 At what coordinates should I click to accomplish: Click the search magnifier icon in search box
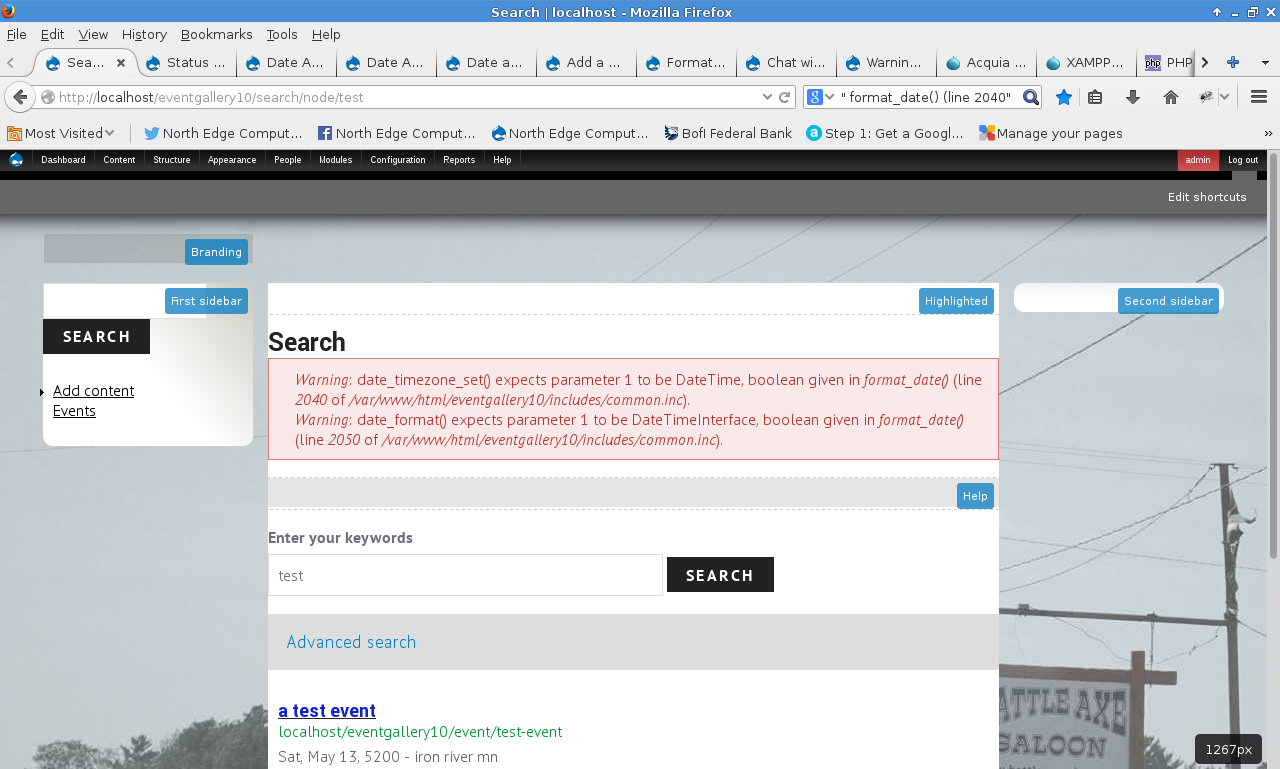[1031, 97]
